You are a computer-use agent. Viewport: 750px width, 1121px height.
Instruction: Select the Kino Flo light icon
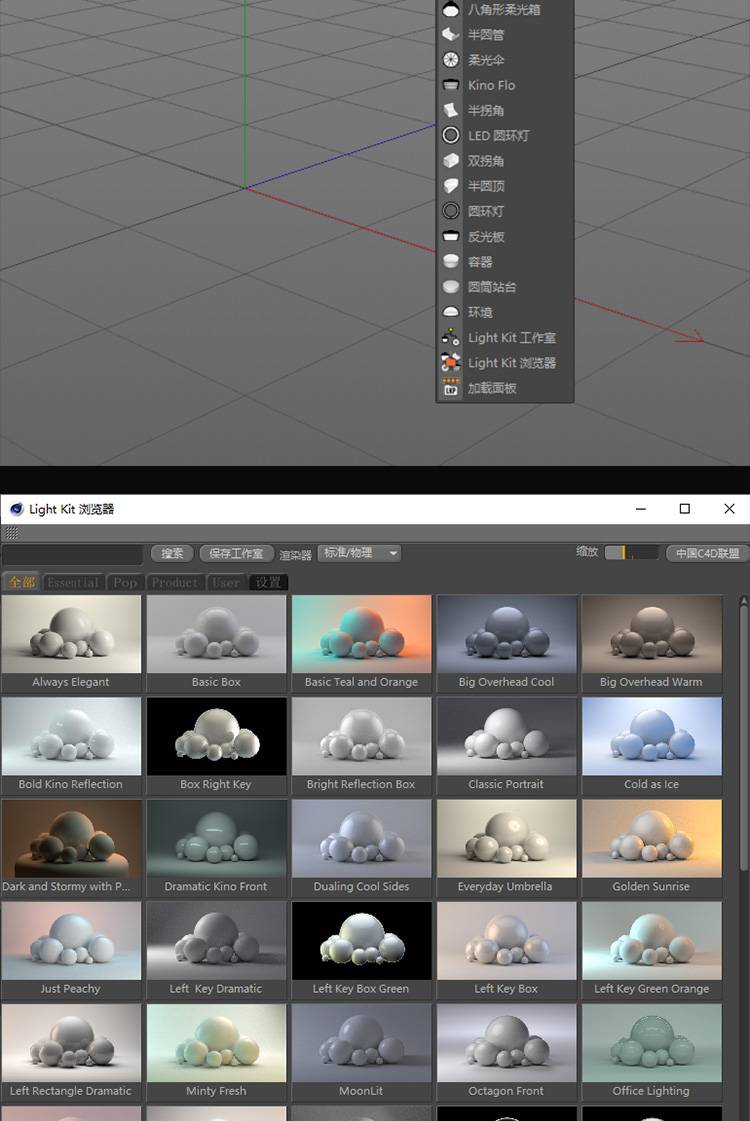450,85
